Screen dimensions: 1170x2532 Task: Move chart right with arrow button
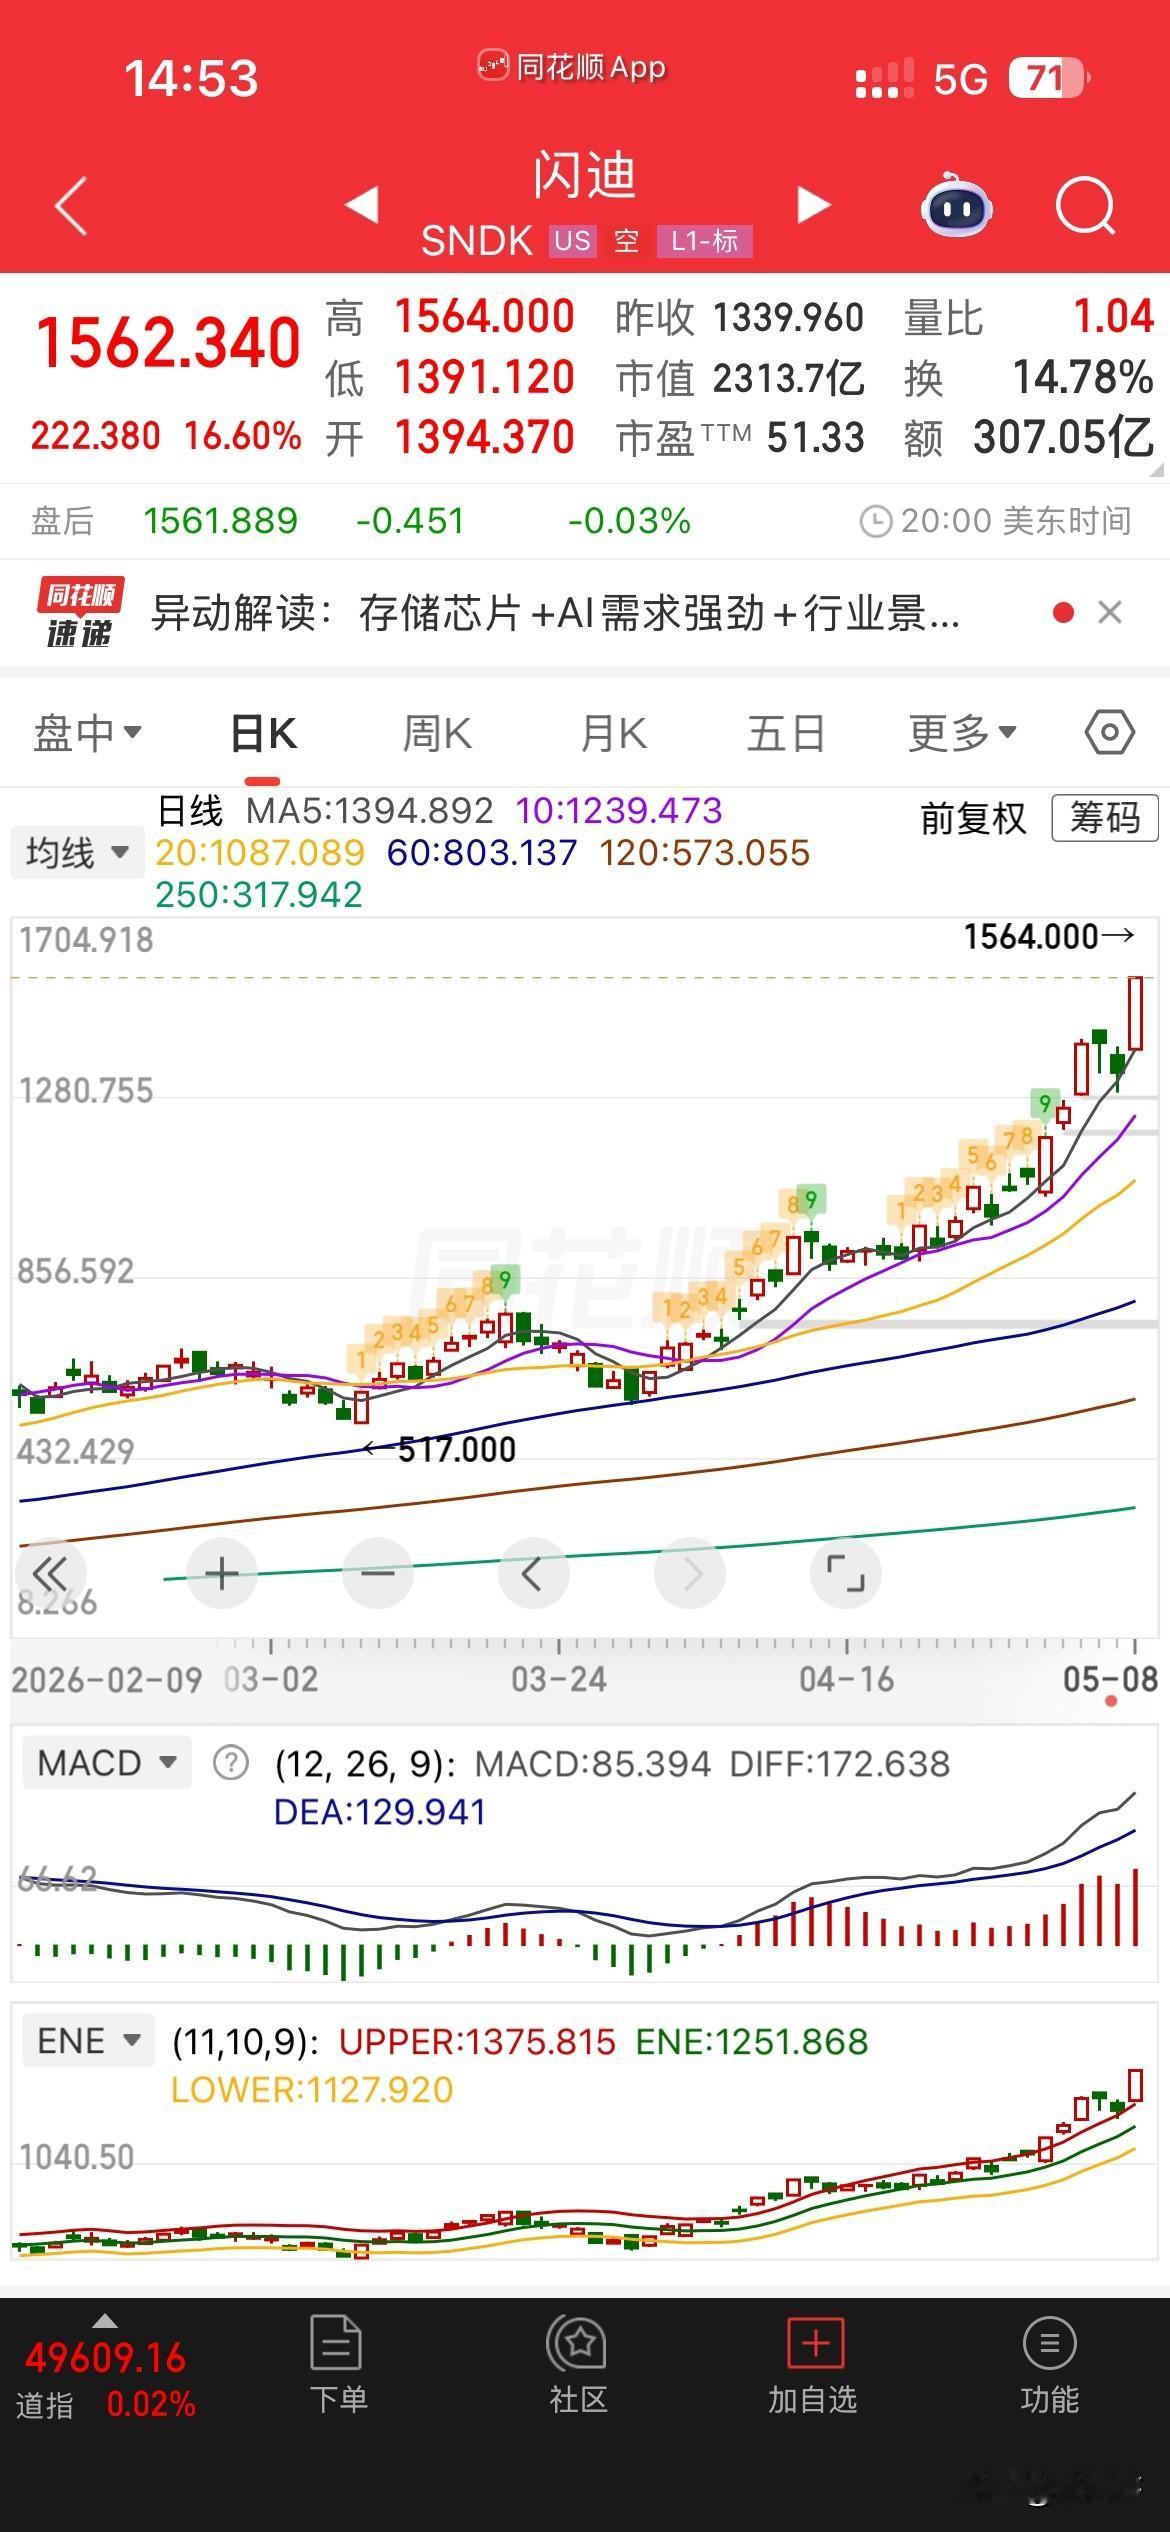click(690, 1574)
